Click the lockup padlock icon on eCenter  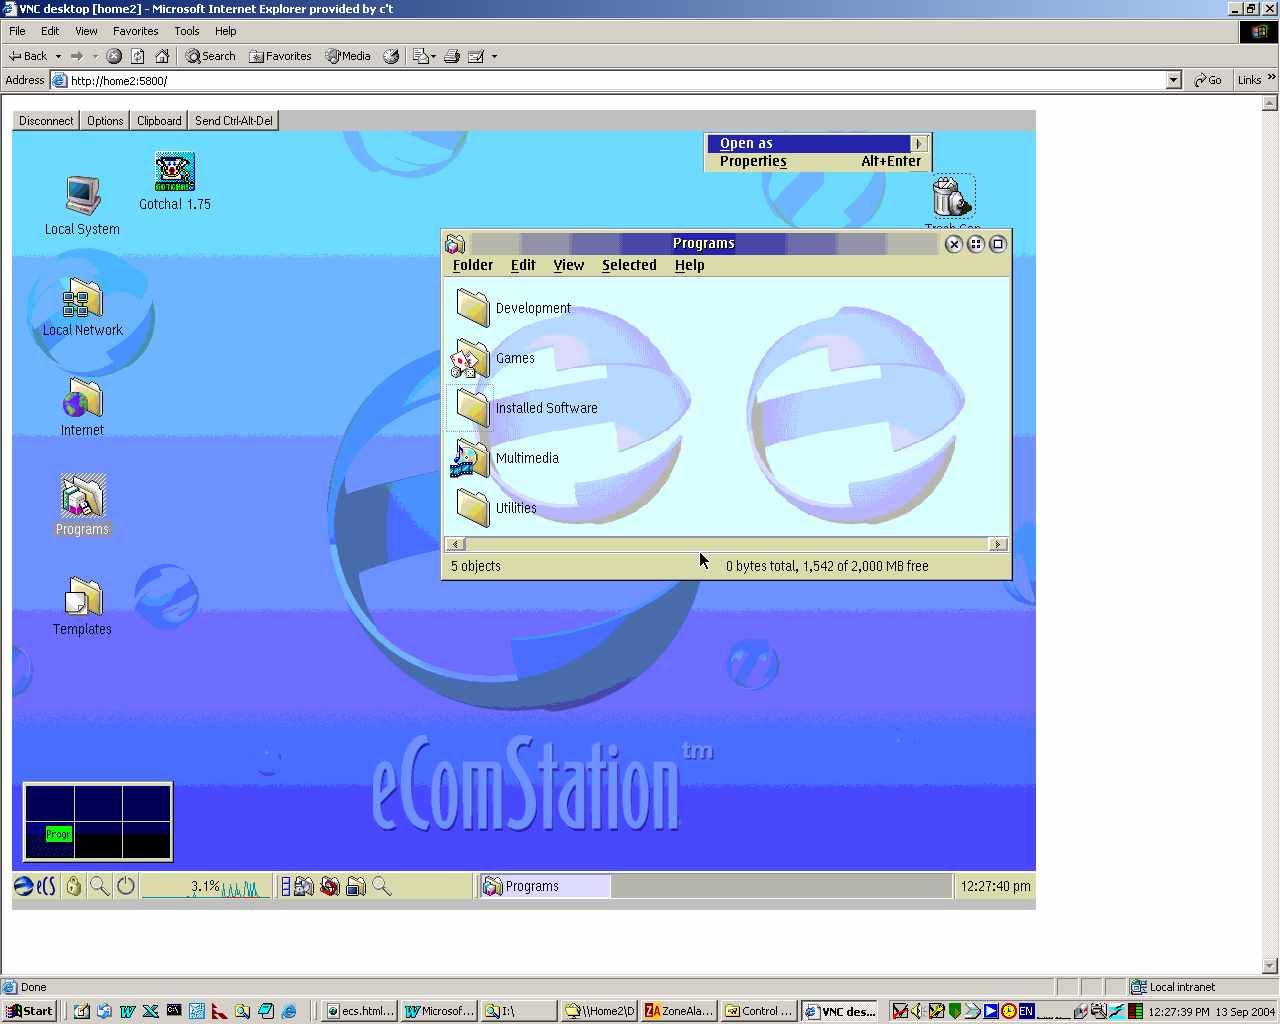[73, 886]
